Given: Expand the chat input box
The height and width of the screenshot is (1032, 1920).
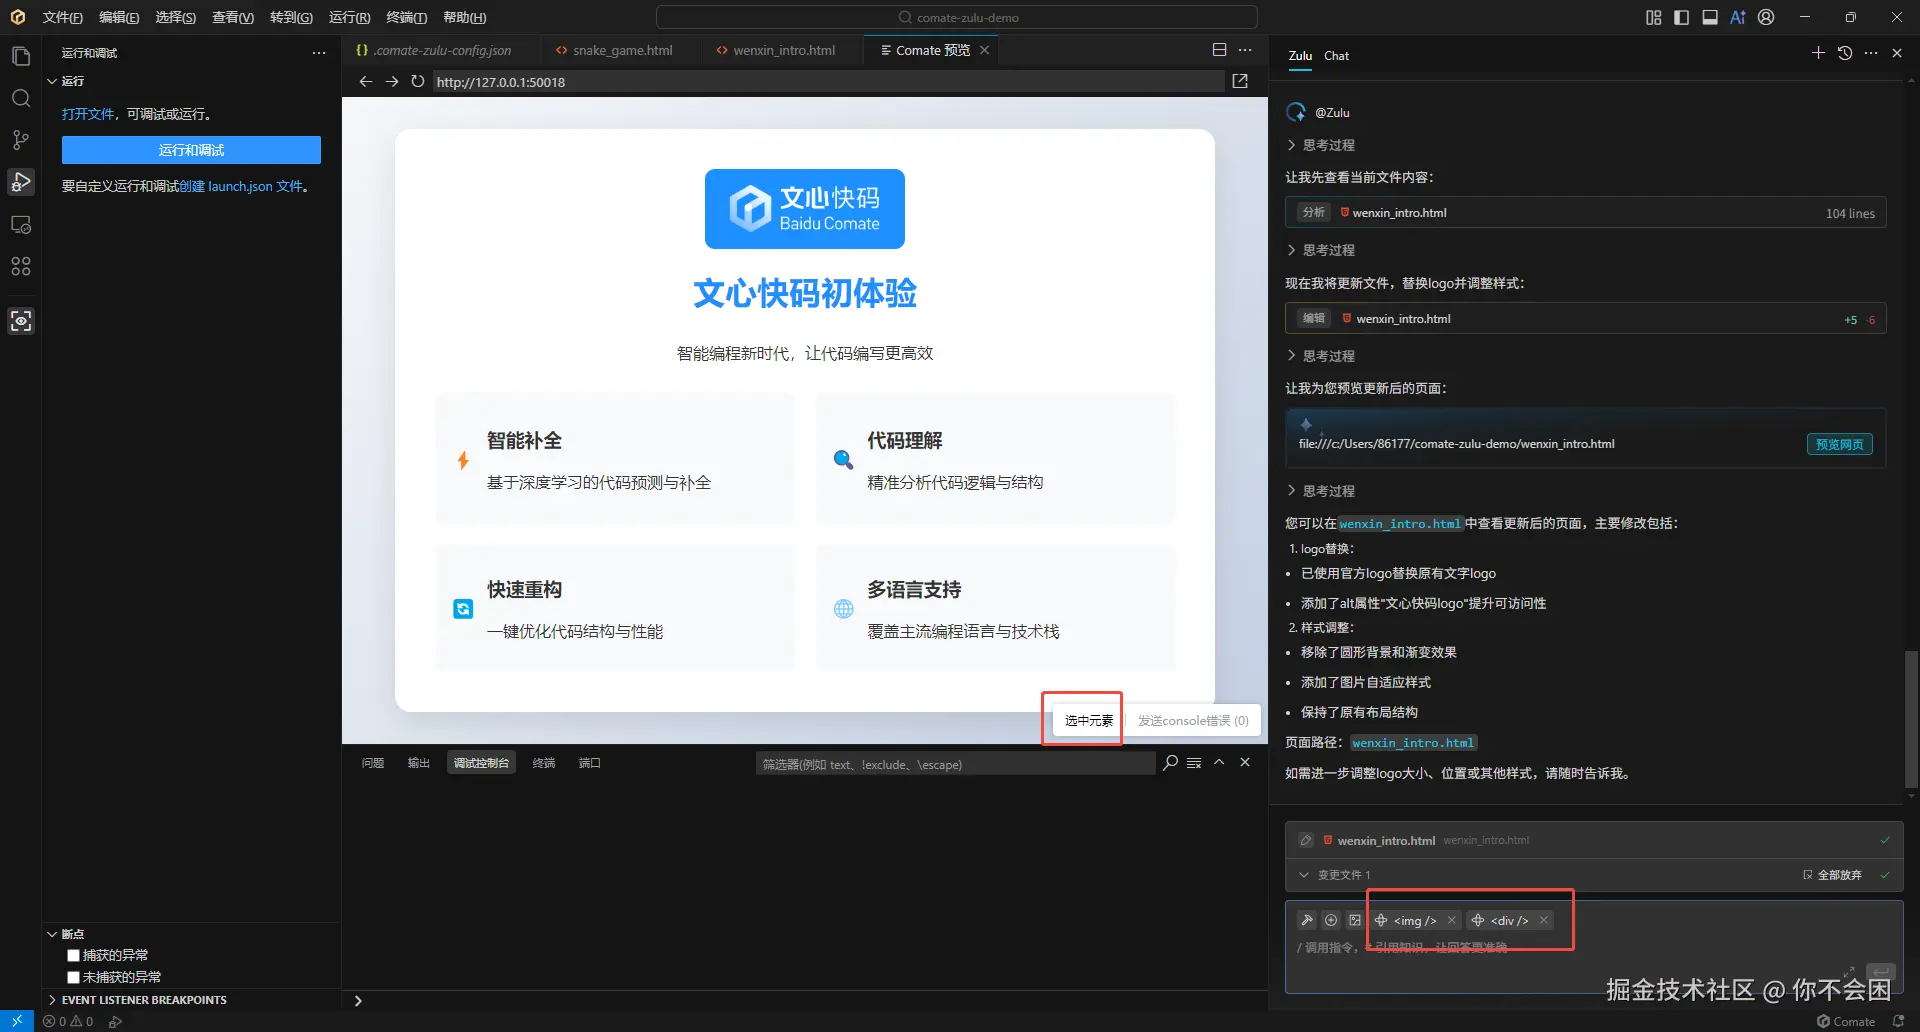Looking at the screenshot, I should pos(1849,972).
